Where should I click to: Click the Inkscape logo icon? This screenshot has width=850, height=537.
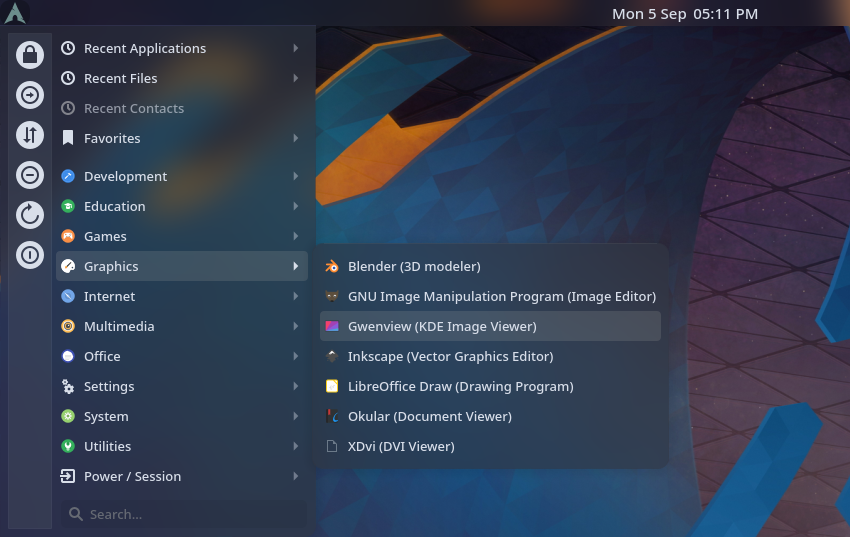pos(332,357)
